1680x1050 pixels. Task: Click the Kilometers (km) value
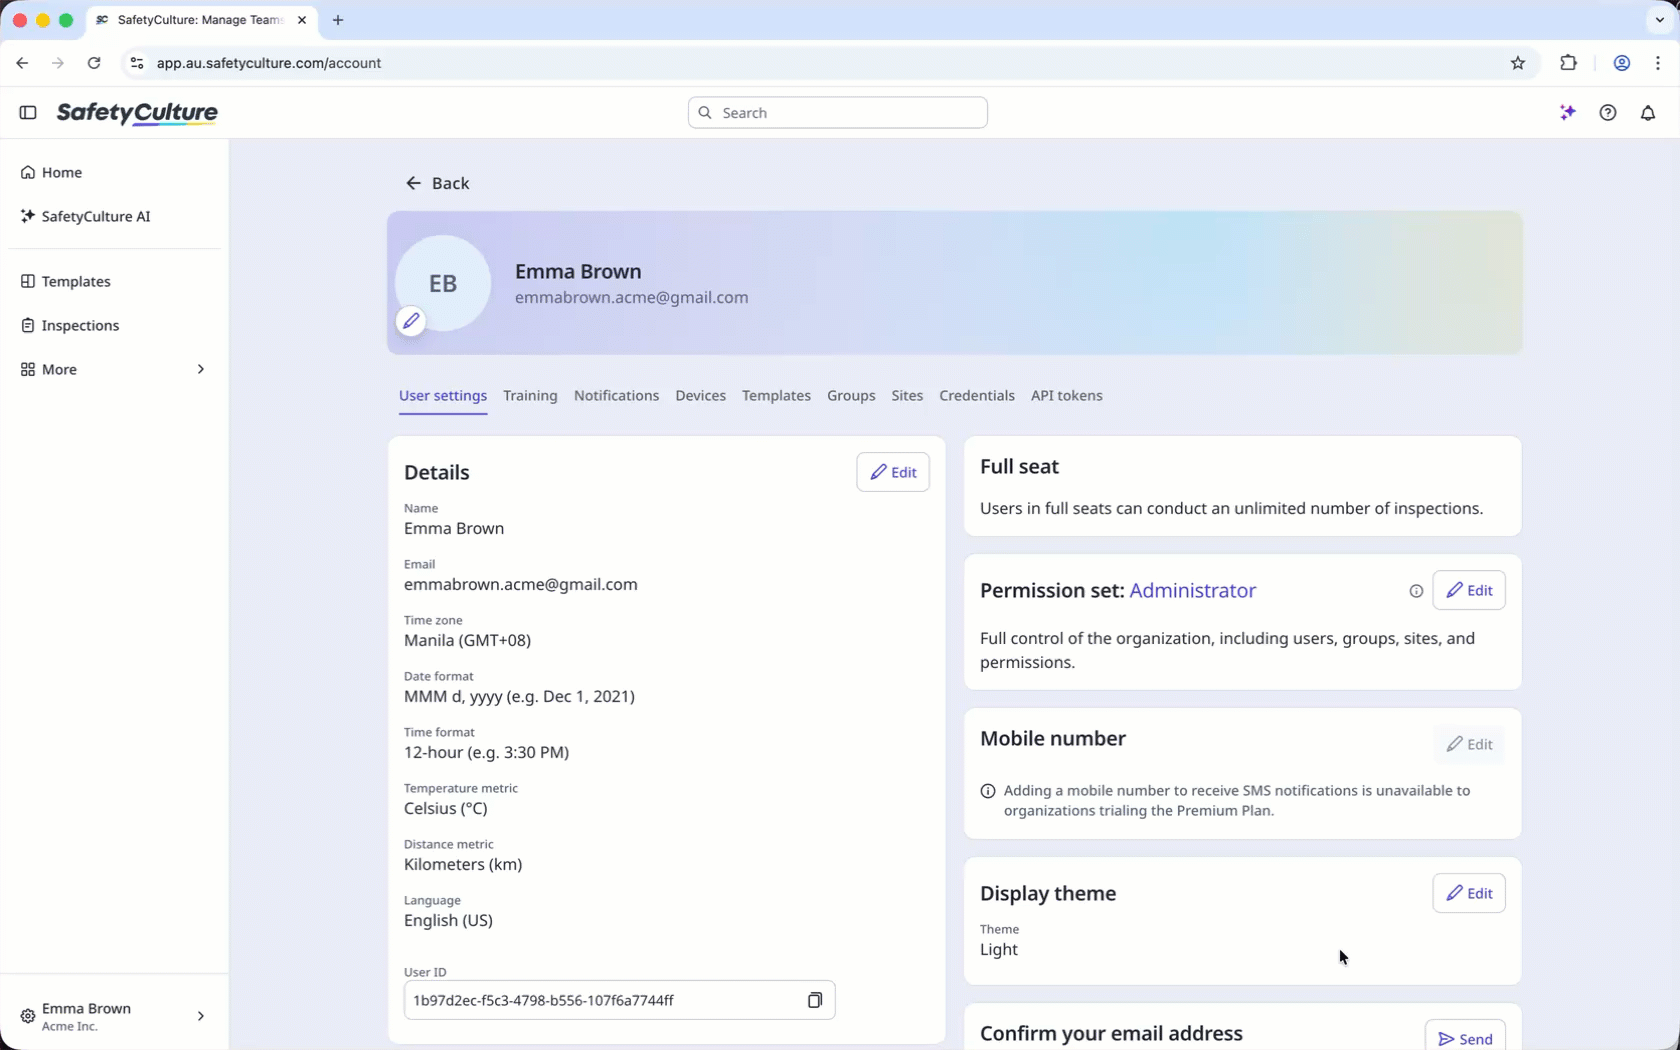(x=463, y=865)
